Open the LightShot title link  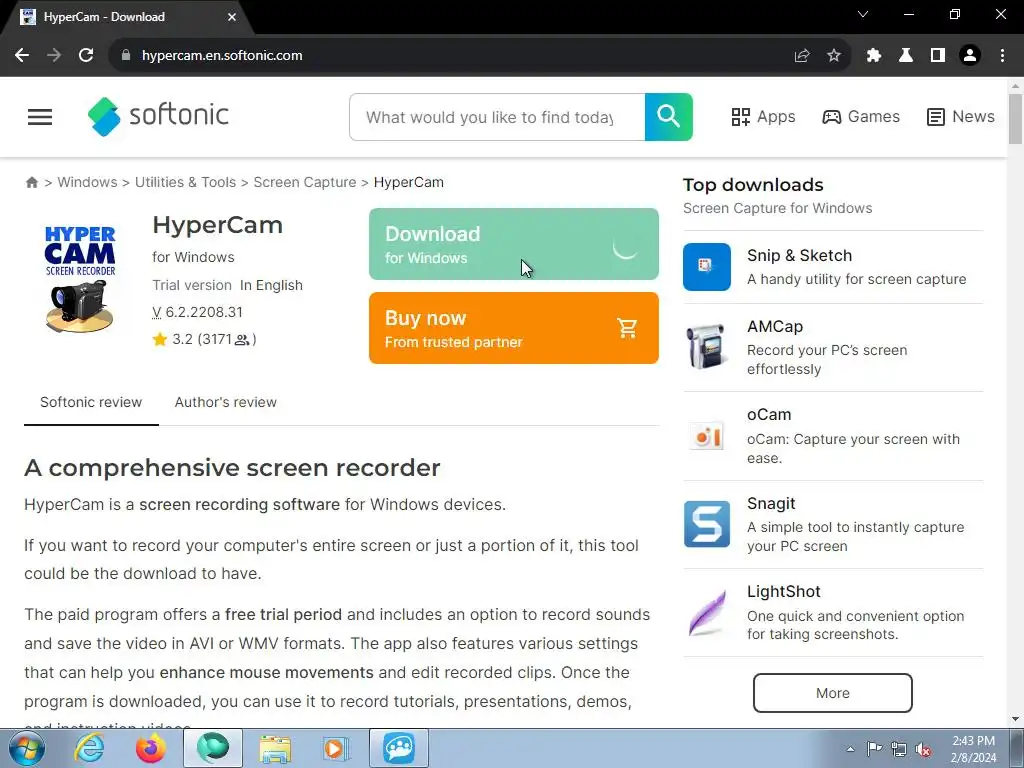783,592
